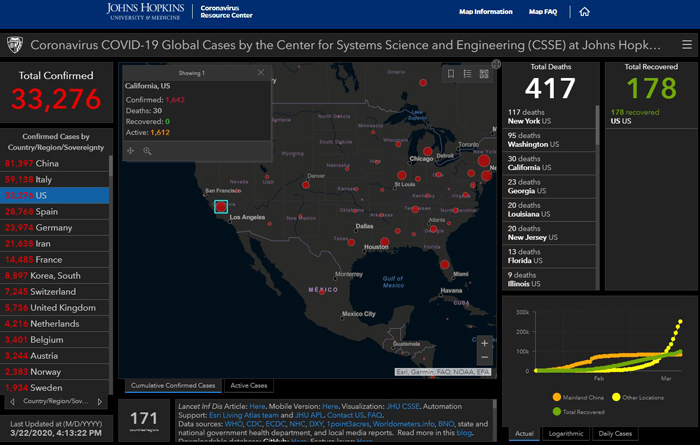Open the Worldometers.info data source link
The height and width of the screenshot is (445, 700).
[x=404, y=424]
